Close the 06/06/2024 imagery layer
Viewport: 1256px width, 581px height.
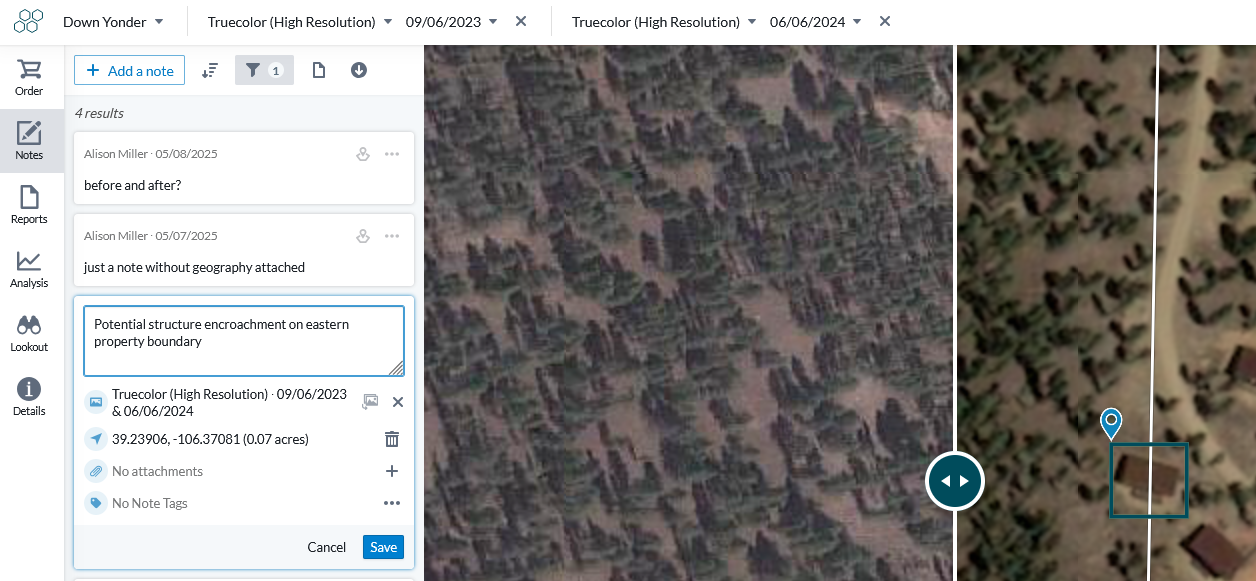[885, 21]
